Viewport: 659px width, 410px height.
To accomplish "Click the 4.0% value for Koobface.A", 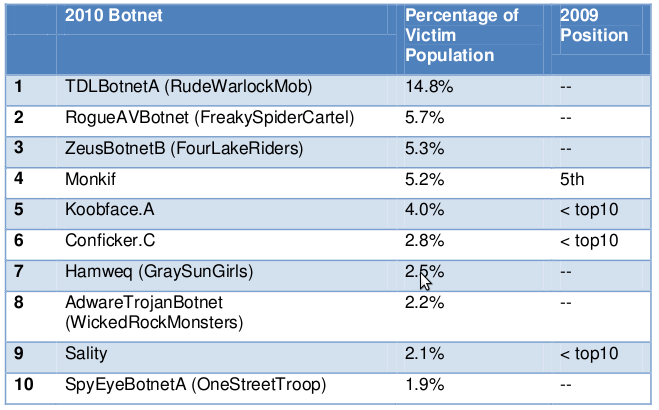I will pos(425,210).
